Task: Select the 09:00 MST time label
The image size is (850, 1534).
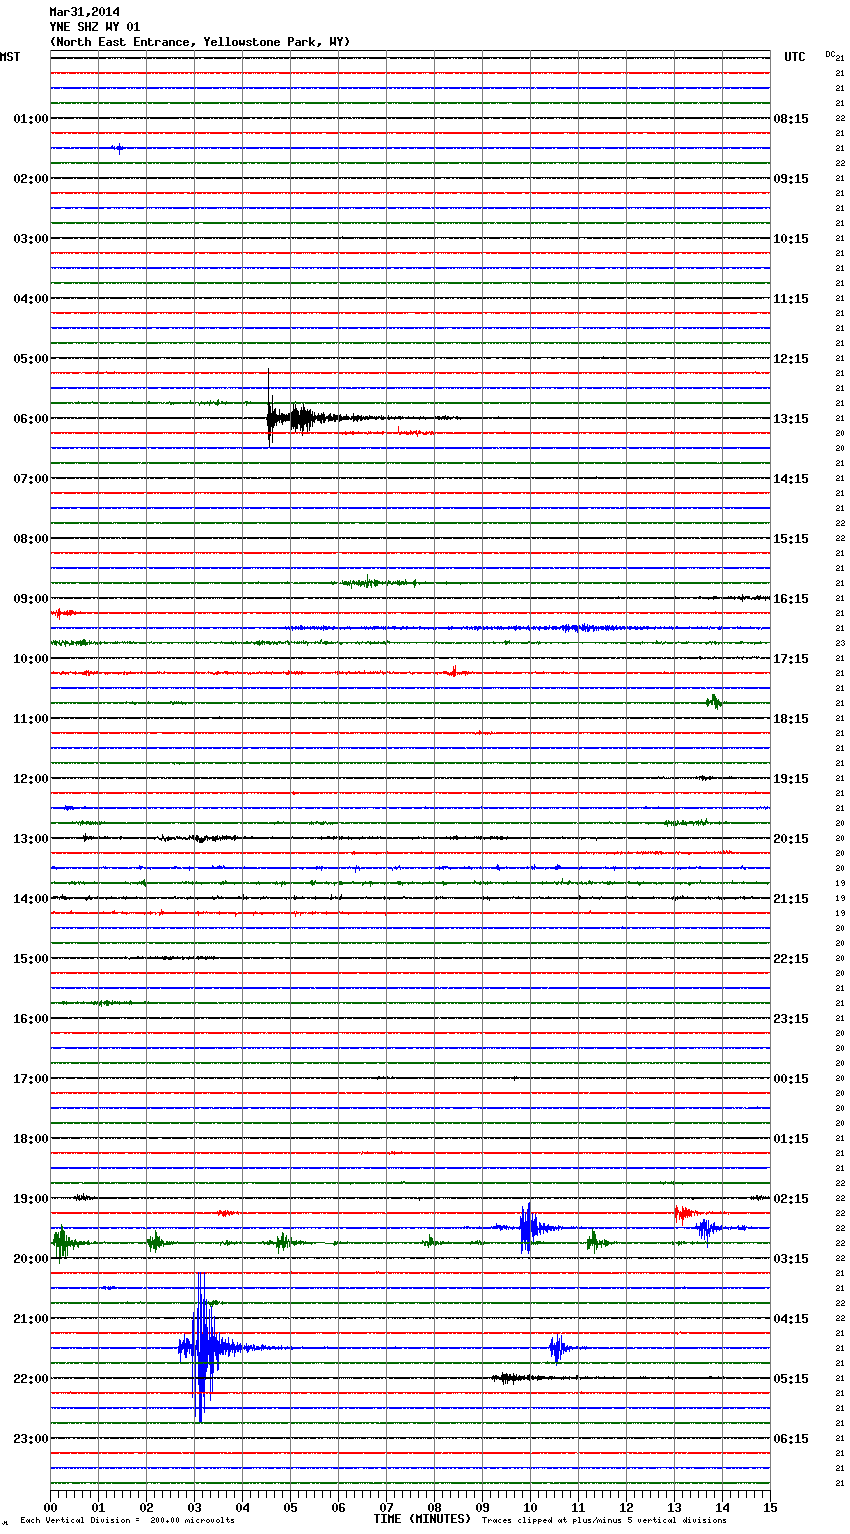Action: coord(31,599)
